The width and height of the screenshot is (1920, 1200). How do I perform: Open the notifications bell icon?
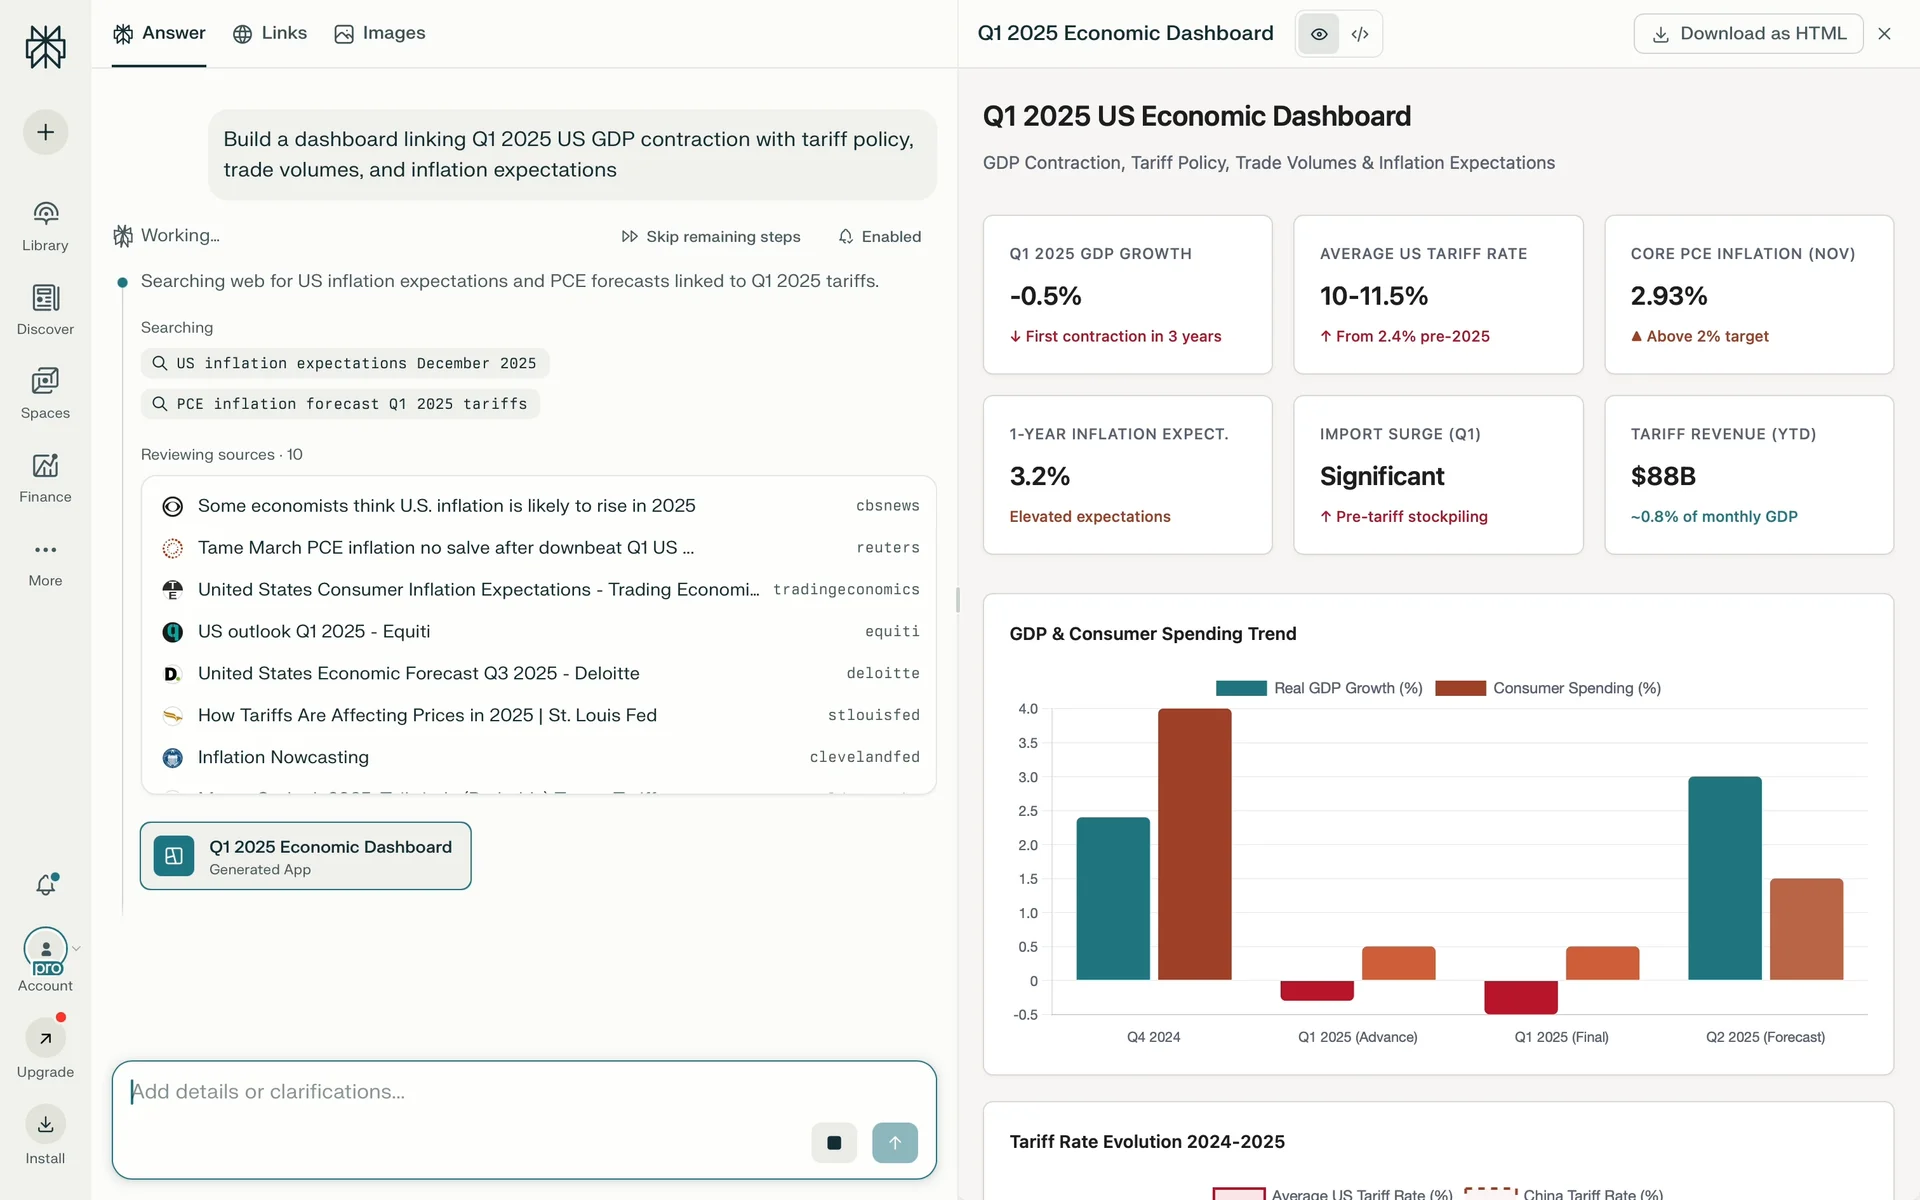[x=45, y=885]
